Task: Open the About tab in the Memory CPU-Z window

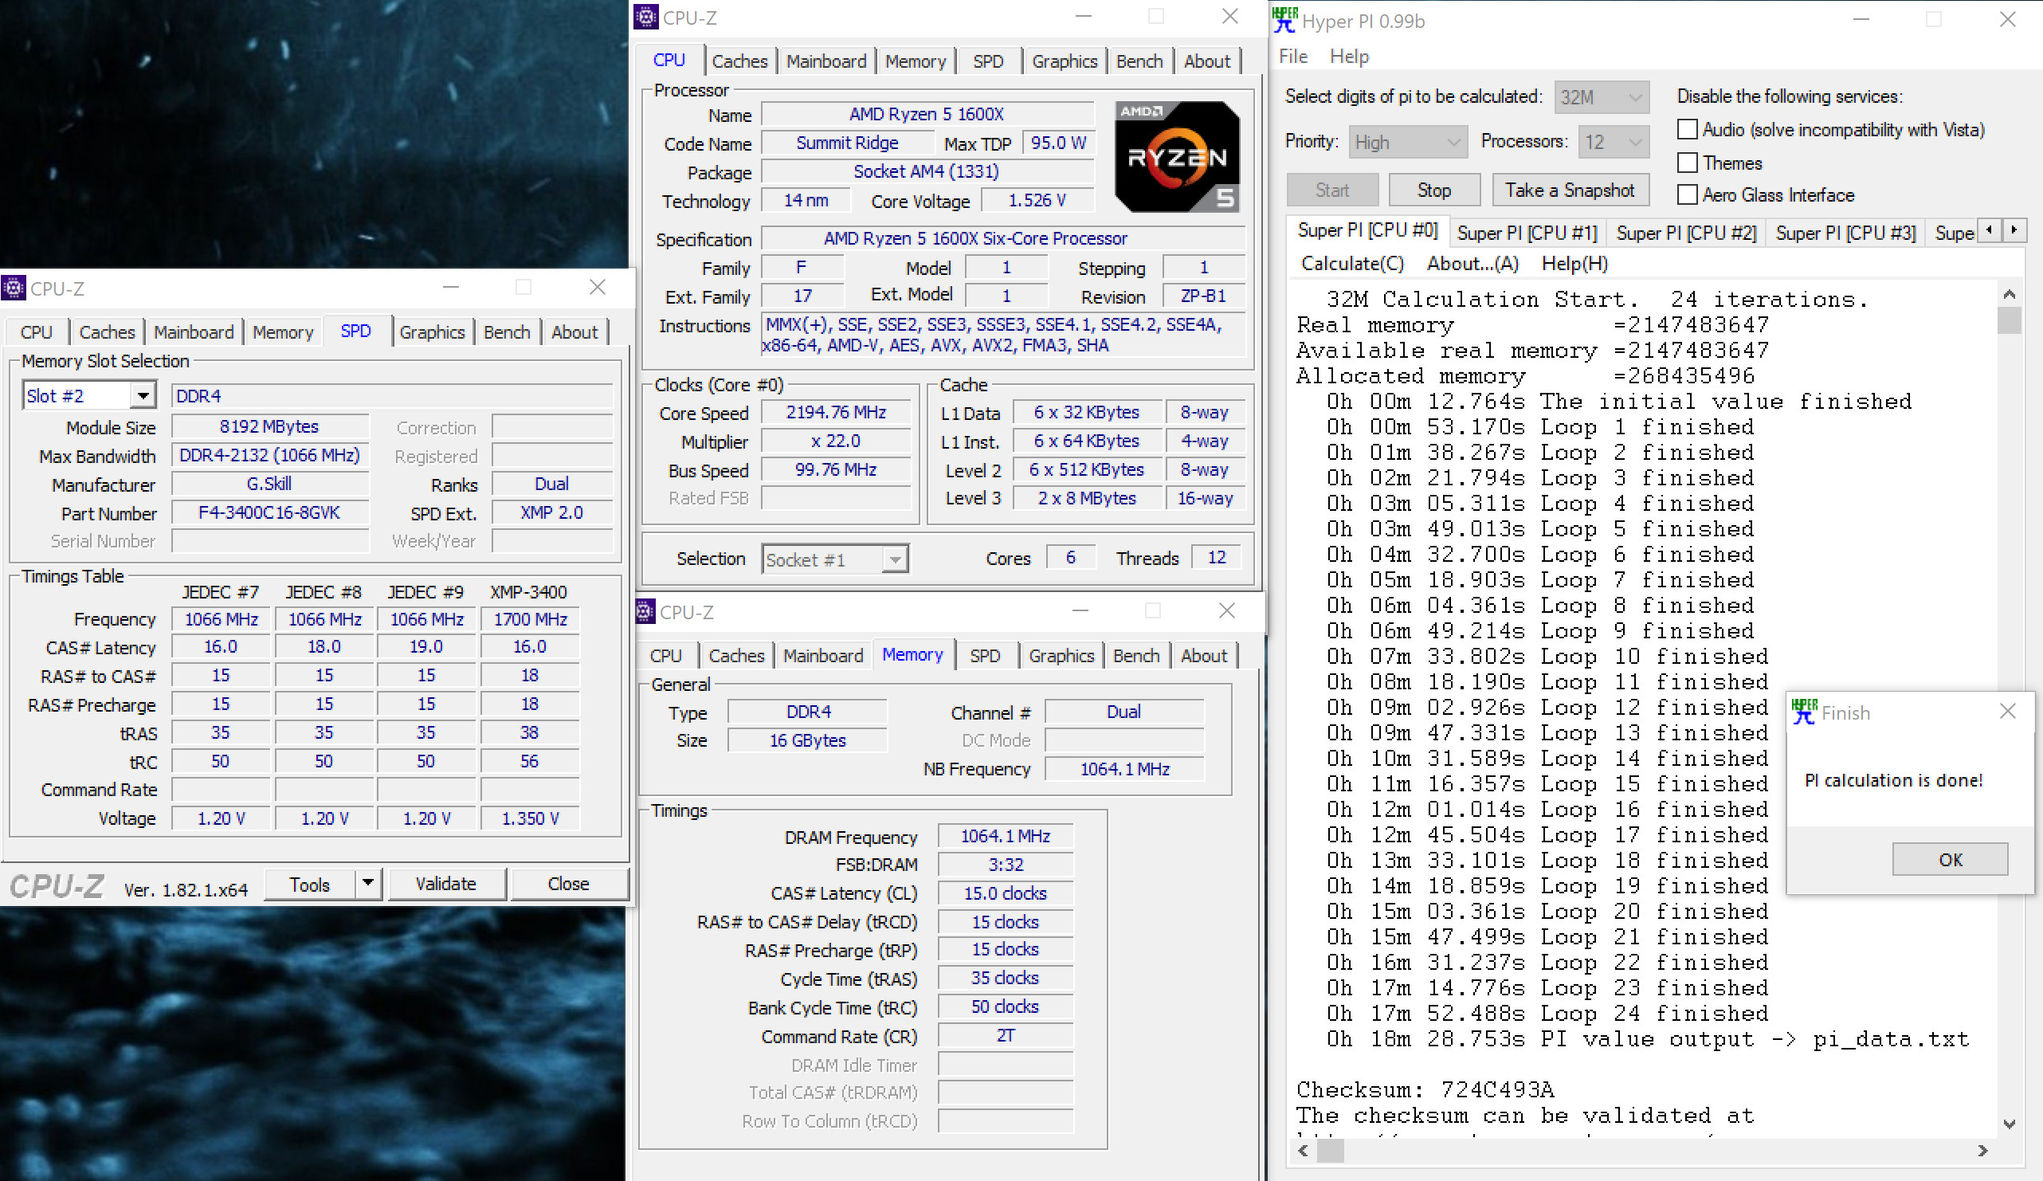Action: click(1203, 655)
